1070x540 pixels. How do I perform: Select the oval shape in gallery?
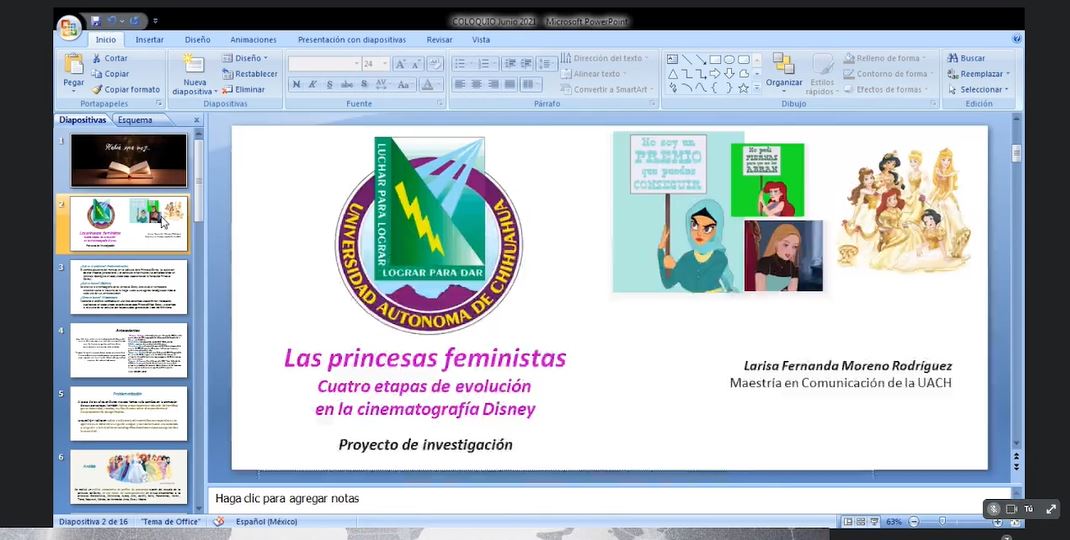coord(729,59)
